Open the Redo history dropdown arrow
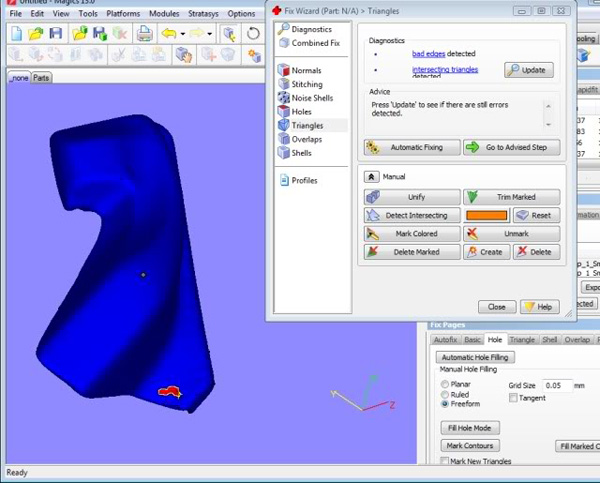Image resolution: width=600 pixels, height=483 pixels. click(210, 33)
